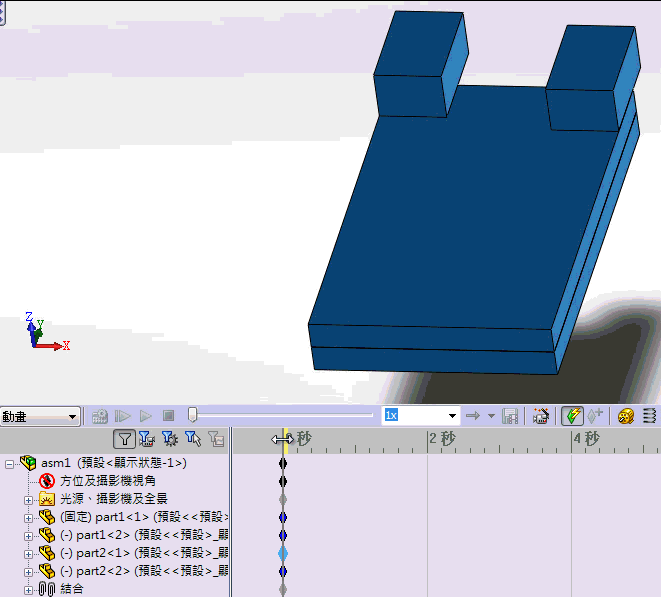This screenshot has width=661, height=597.
Task: Open the playback mode dropdown arrow
Action: (491, 416)
